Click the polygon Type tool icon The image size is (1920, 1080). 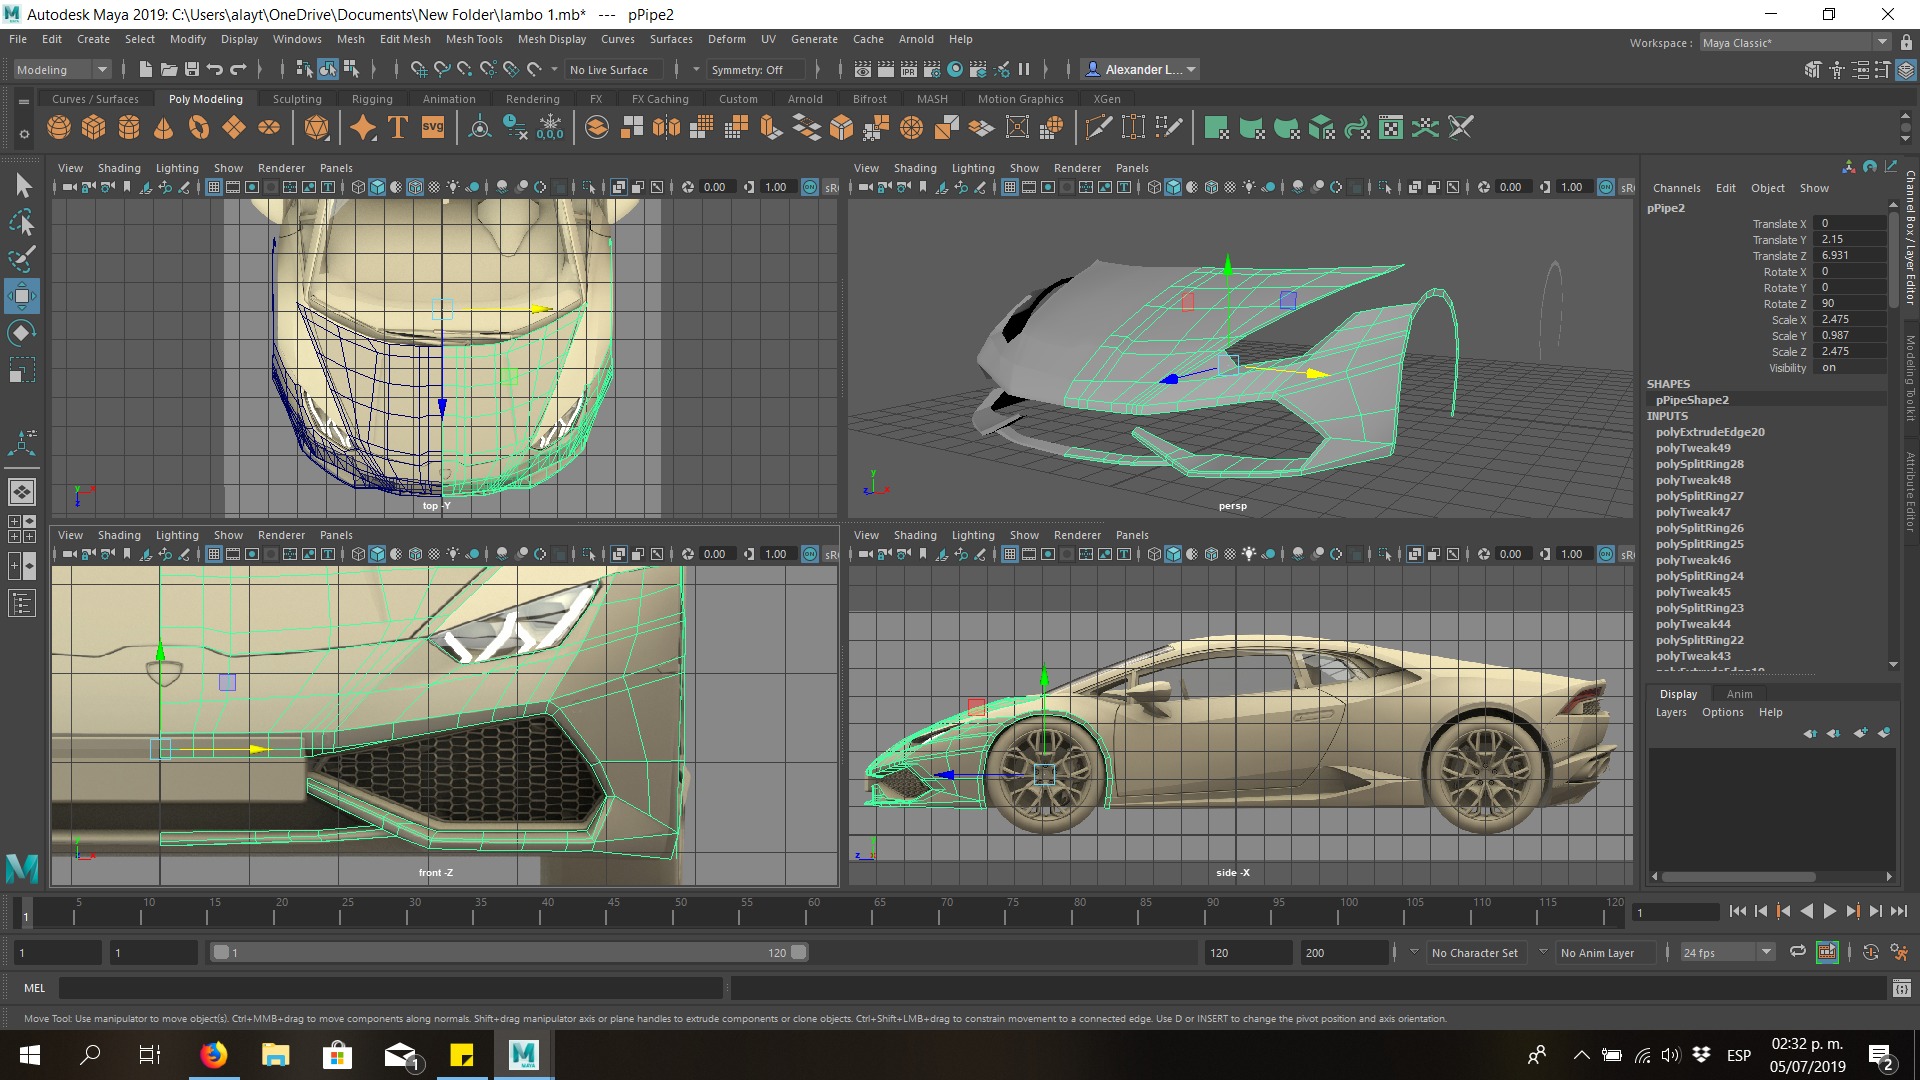398,128
